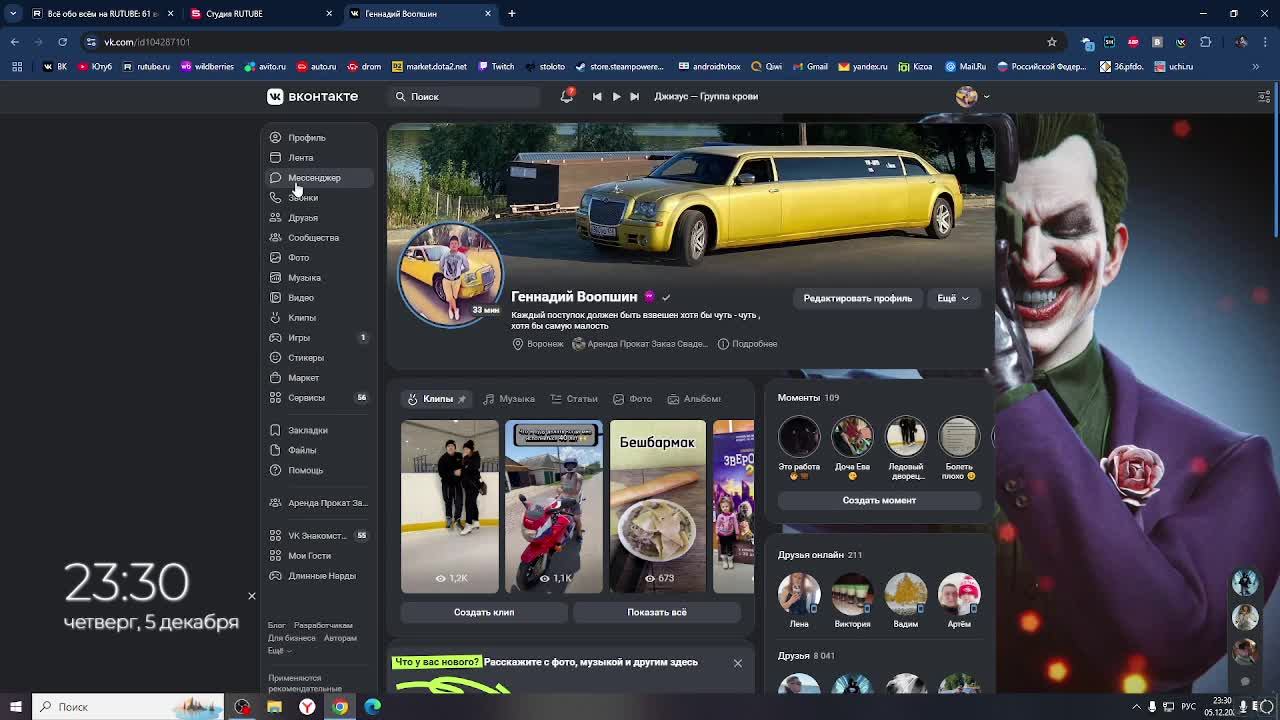Click the Звонки phone icon
Viewport: 1280px width, 720px height.
pos(276,197)
